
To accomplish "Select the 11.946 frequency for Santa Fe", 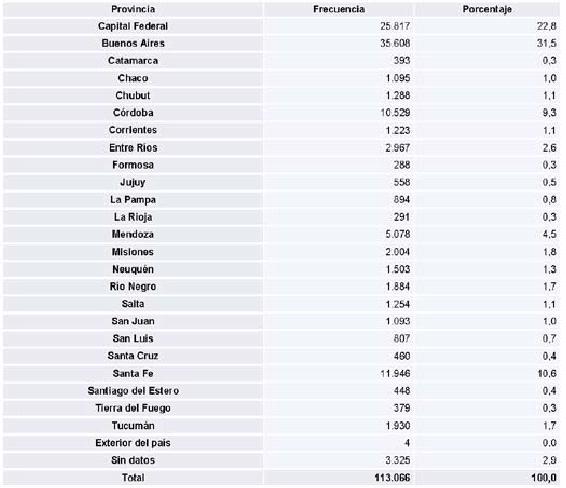I will coord(395,374).
